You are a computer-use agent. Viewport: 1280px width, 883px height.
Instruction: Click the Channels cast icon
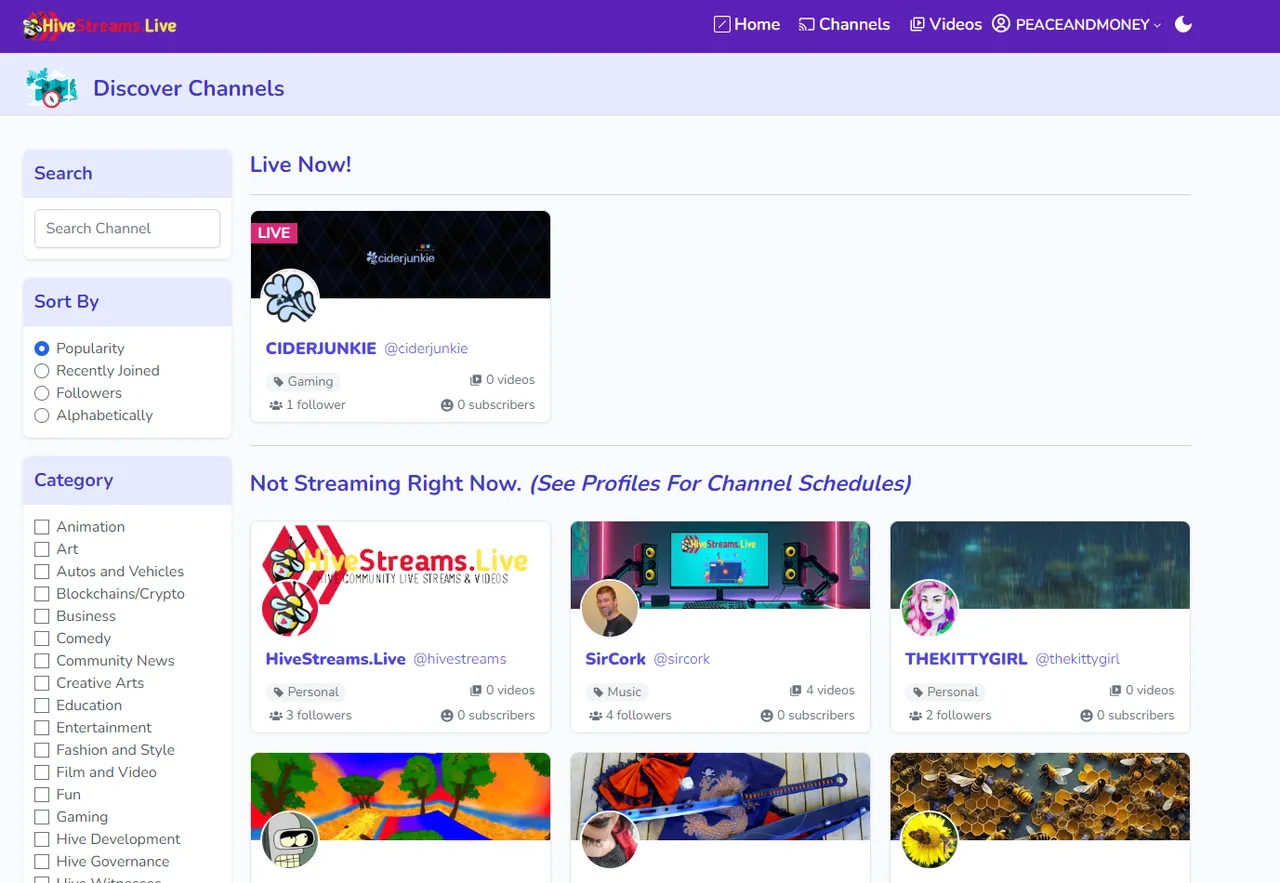[807, 24]
